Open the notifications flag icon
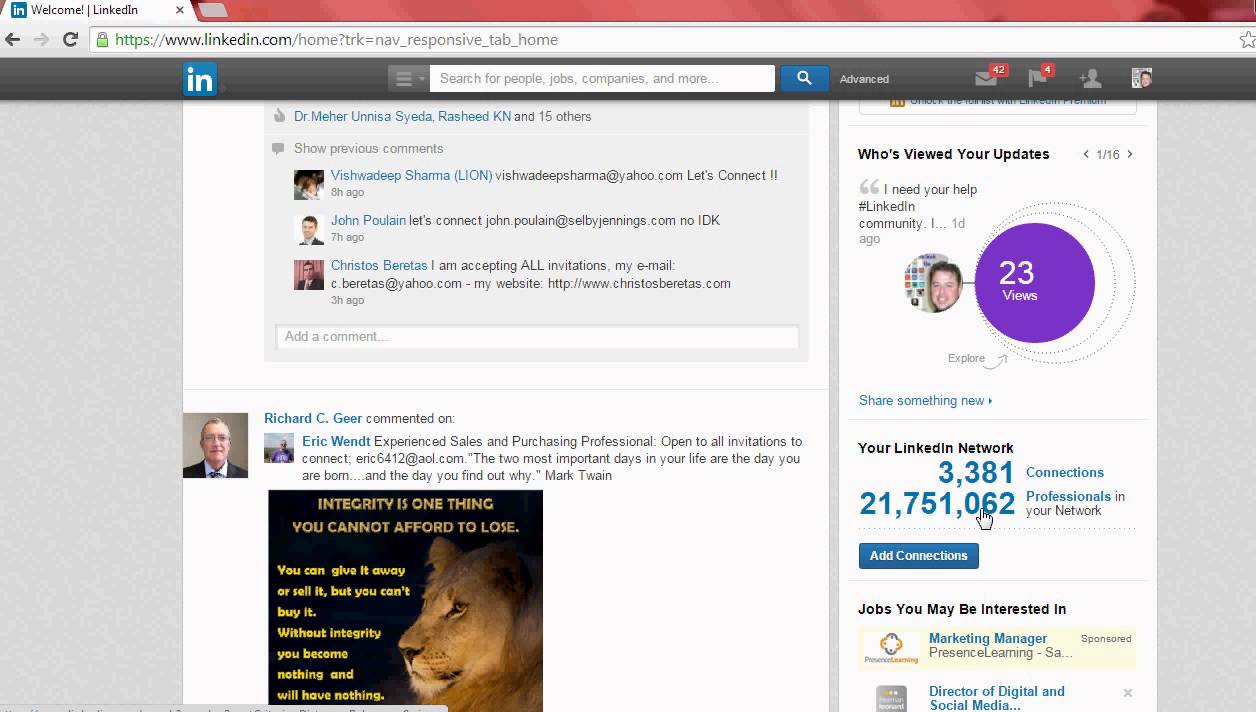 1038,78
